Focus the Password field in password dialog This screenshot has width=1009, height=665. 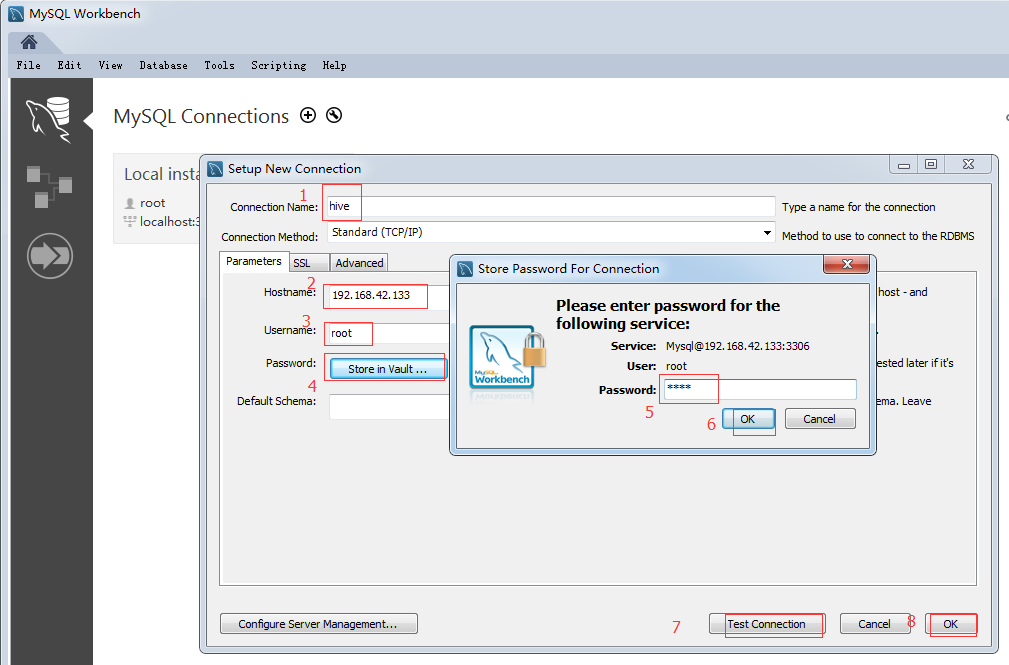pyautogui.click(x=758, y=390)
